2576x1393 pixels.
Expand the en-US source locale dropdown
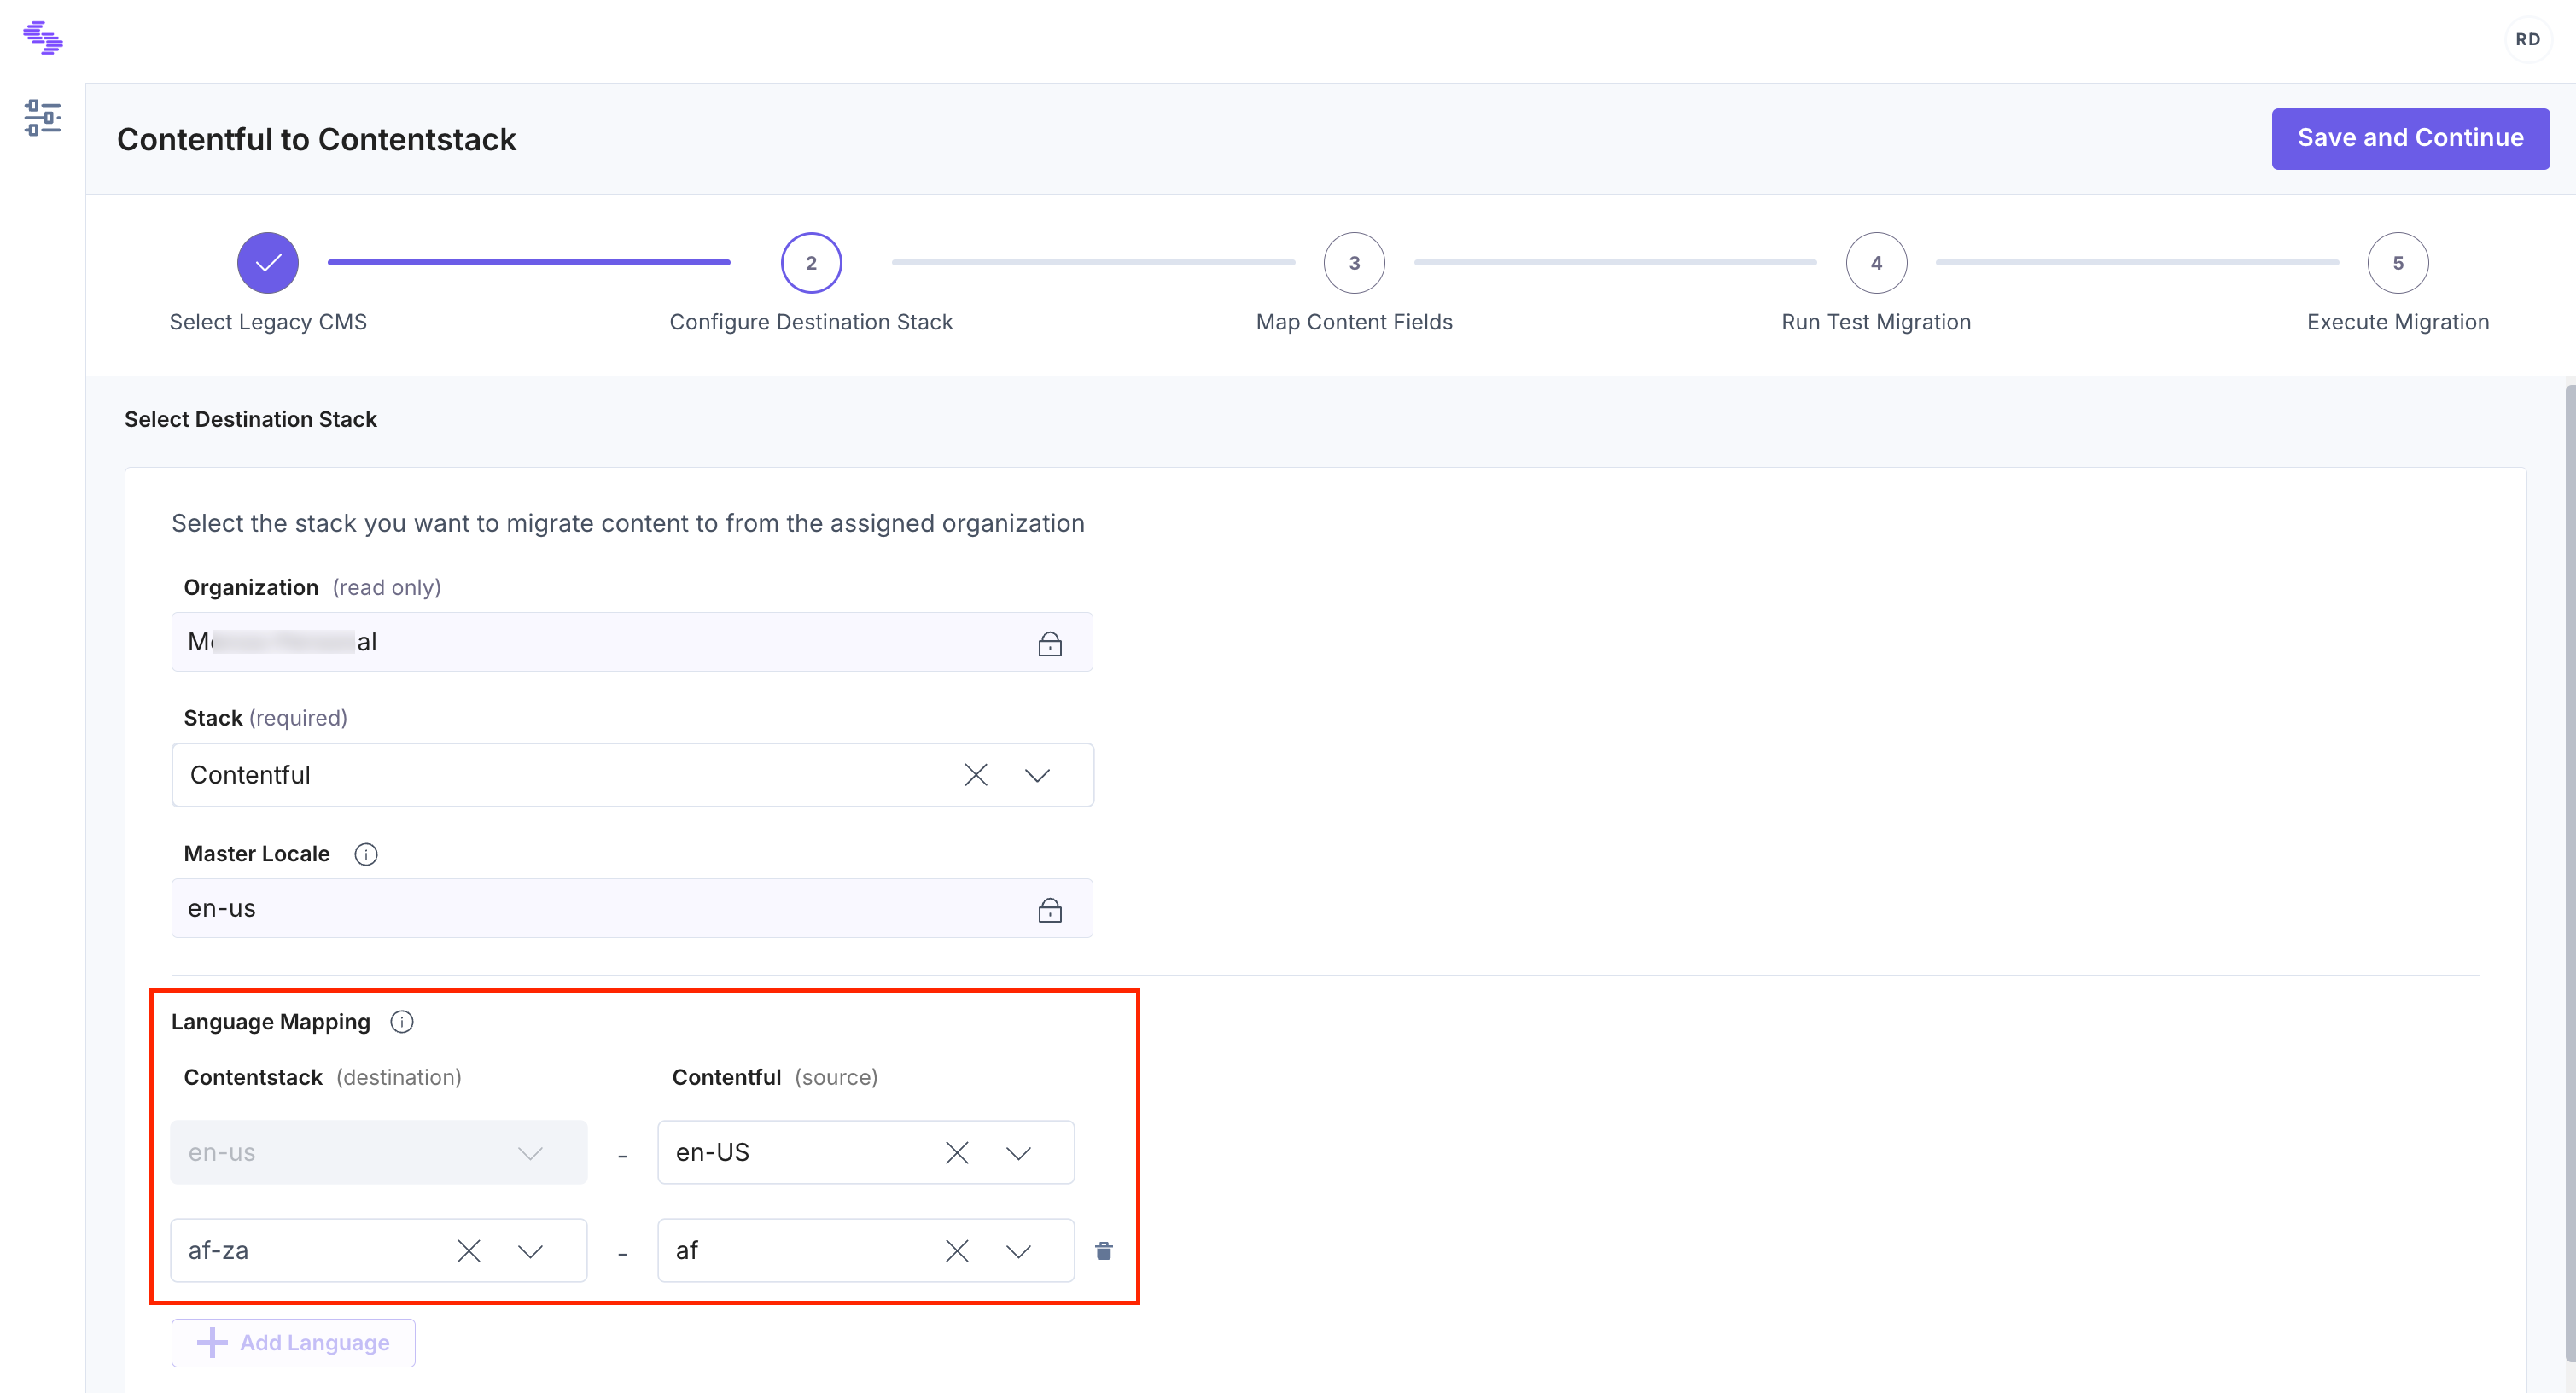tap(1018, 1153)
